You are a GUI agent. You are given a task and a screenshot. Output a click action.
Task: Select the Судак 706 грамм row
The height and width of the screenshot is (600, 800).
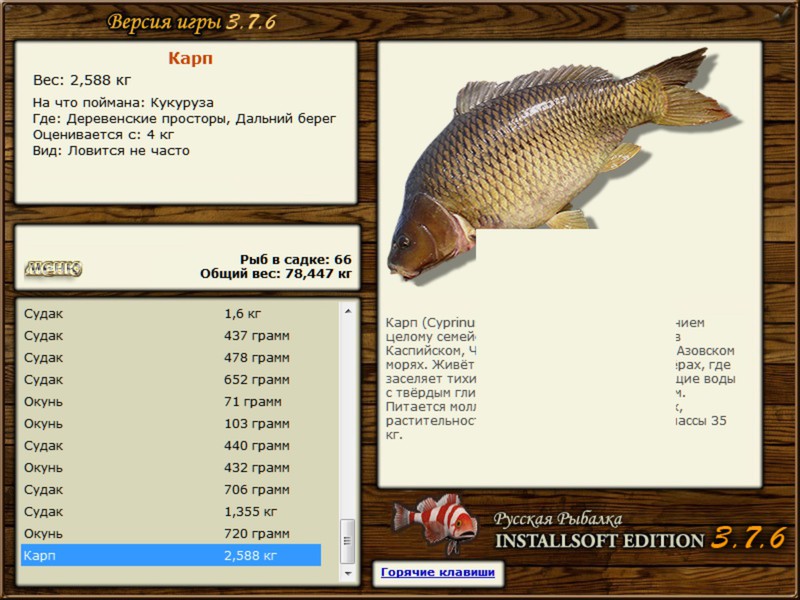pyautogui.click(x=171, y=489)
